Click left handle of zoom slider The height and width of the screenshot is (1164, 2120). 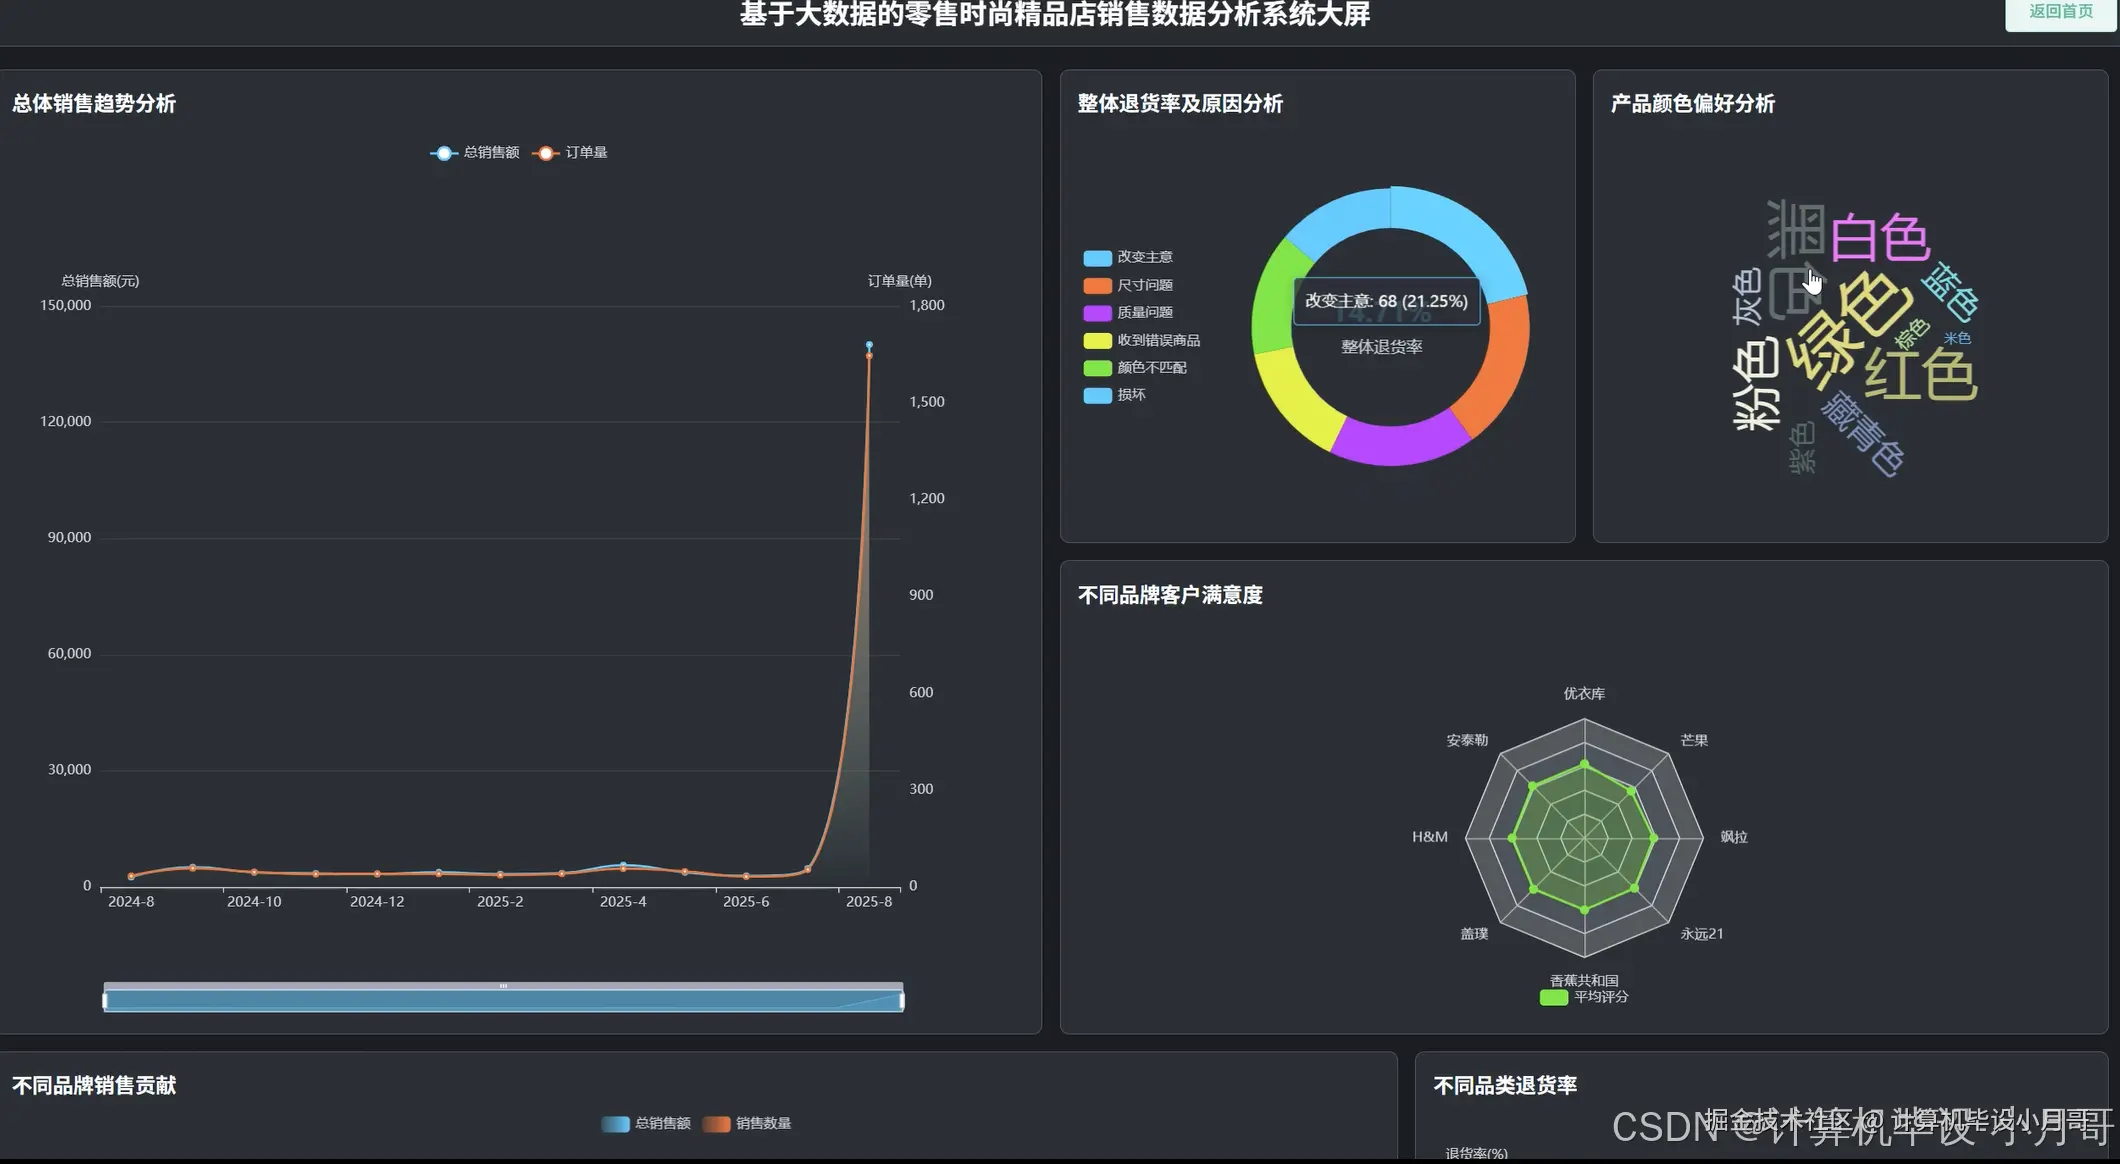coord(105,1000)
